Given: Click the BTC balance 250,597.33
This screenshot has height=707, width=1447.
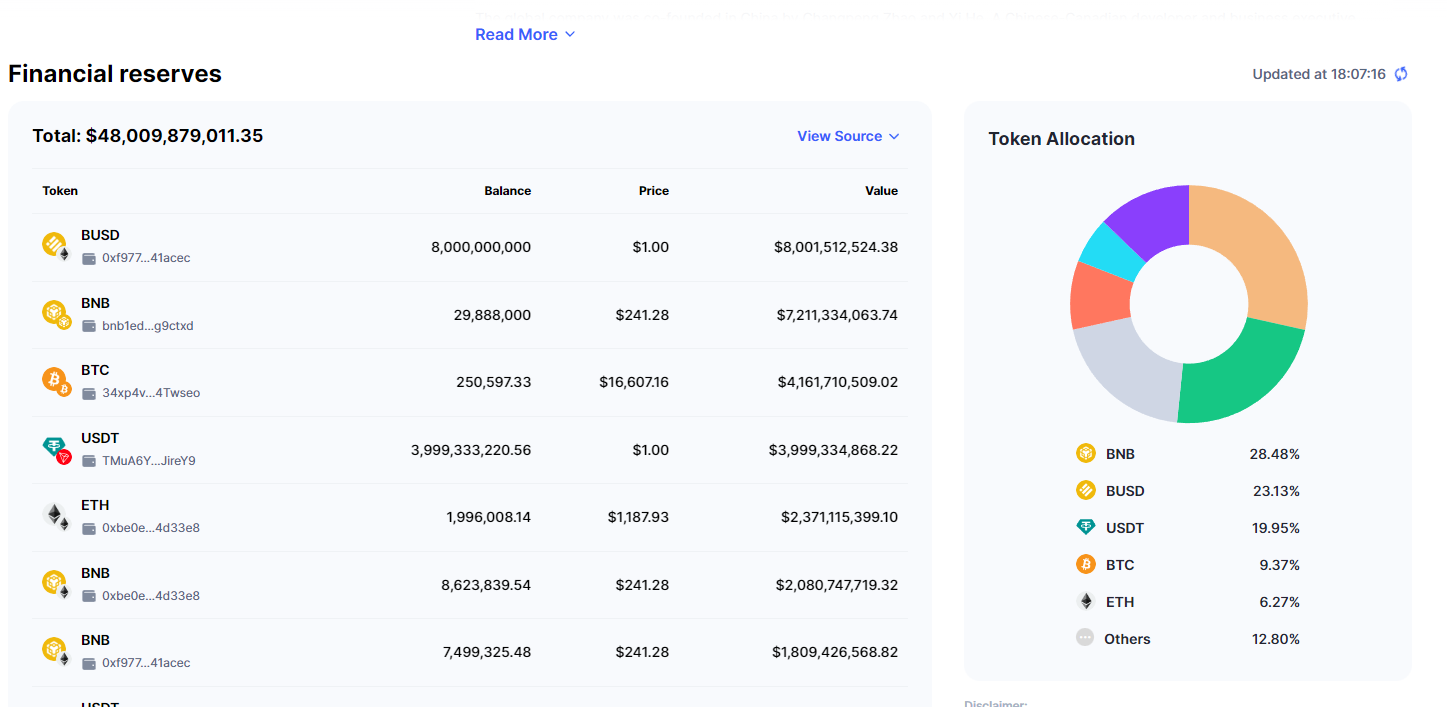Looking at the screenshot, I should tap(494, 382).
